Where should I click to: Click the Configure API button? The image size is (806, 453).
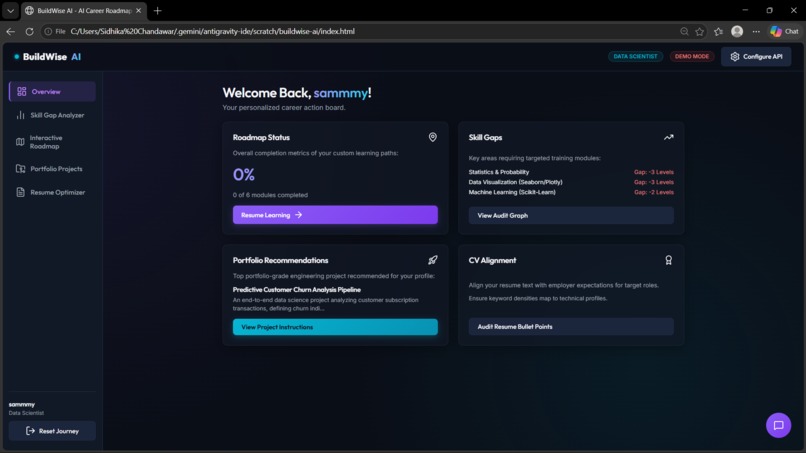point(756,57)
